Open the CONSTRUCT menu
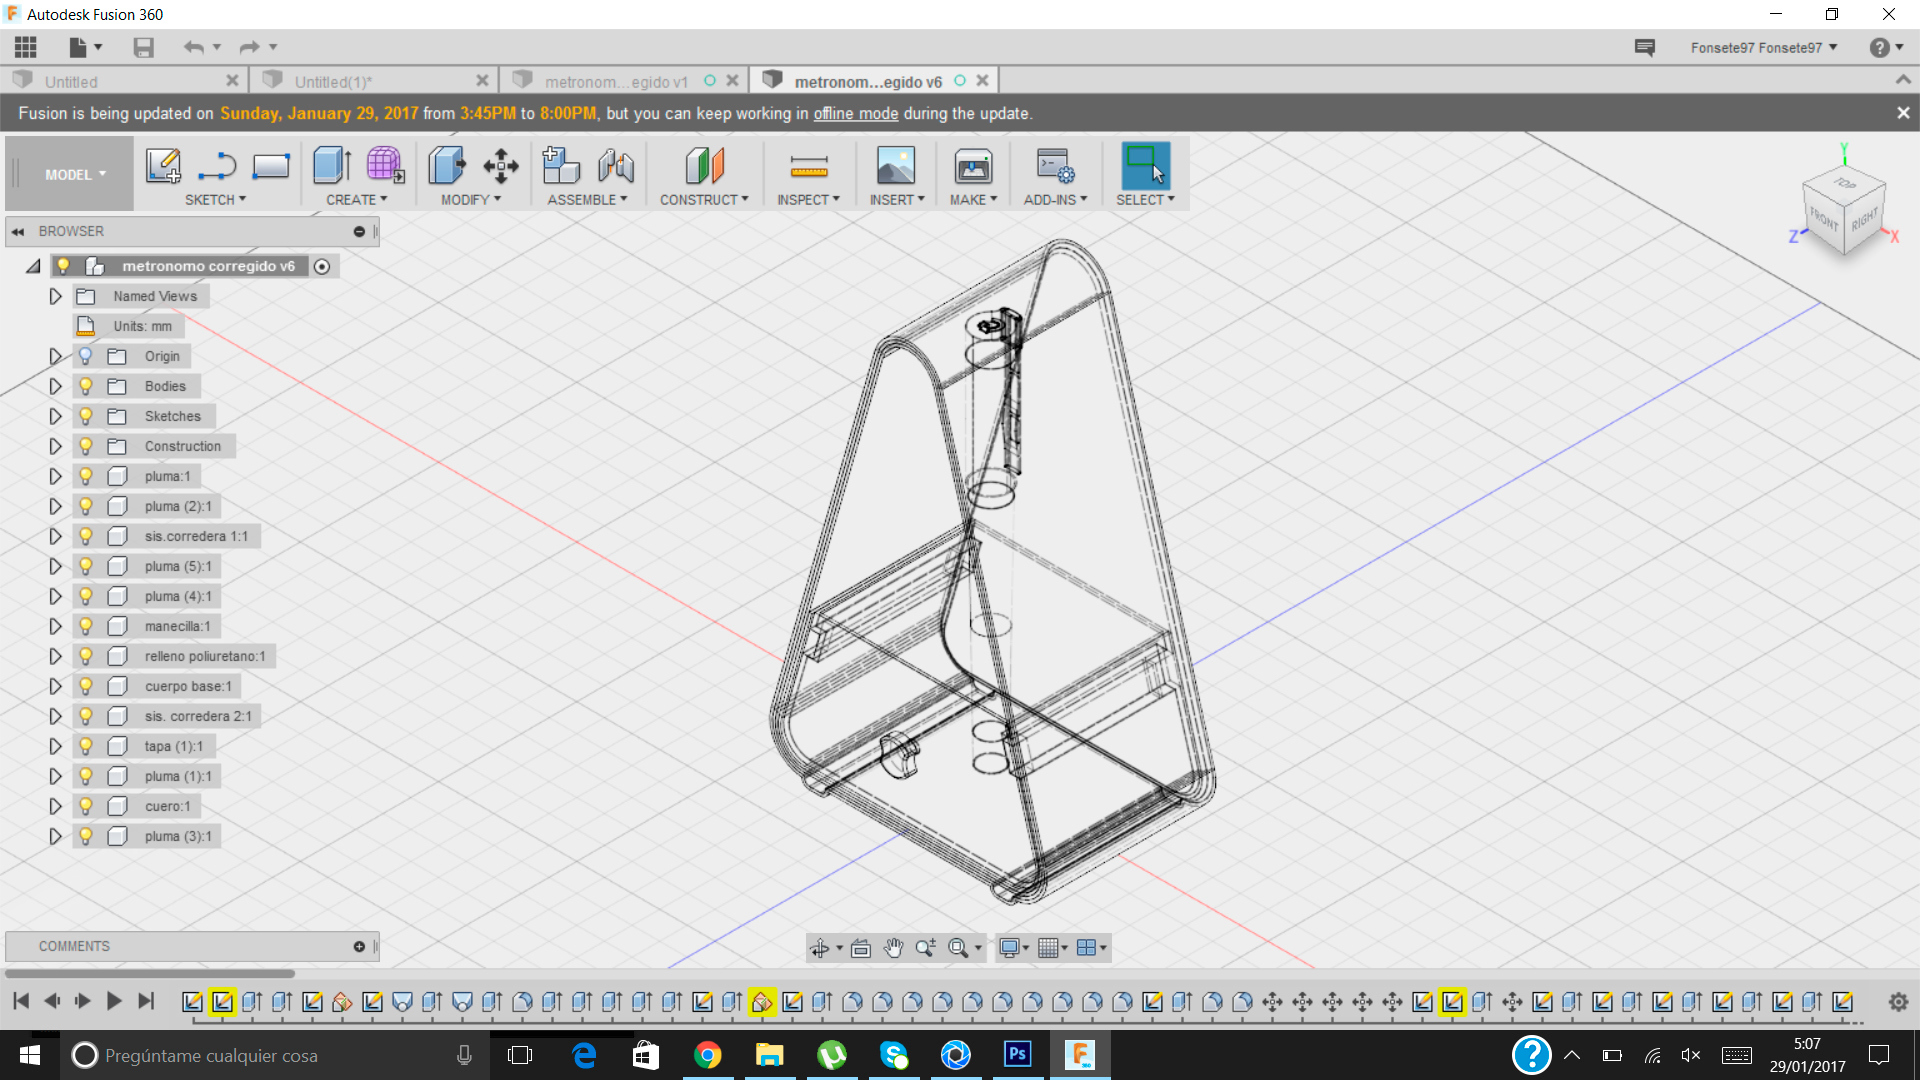 tap(703, 200)
